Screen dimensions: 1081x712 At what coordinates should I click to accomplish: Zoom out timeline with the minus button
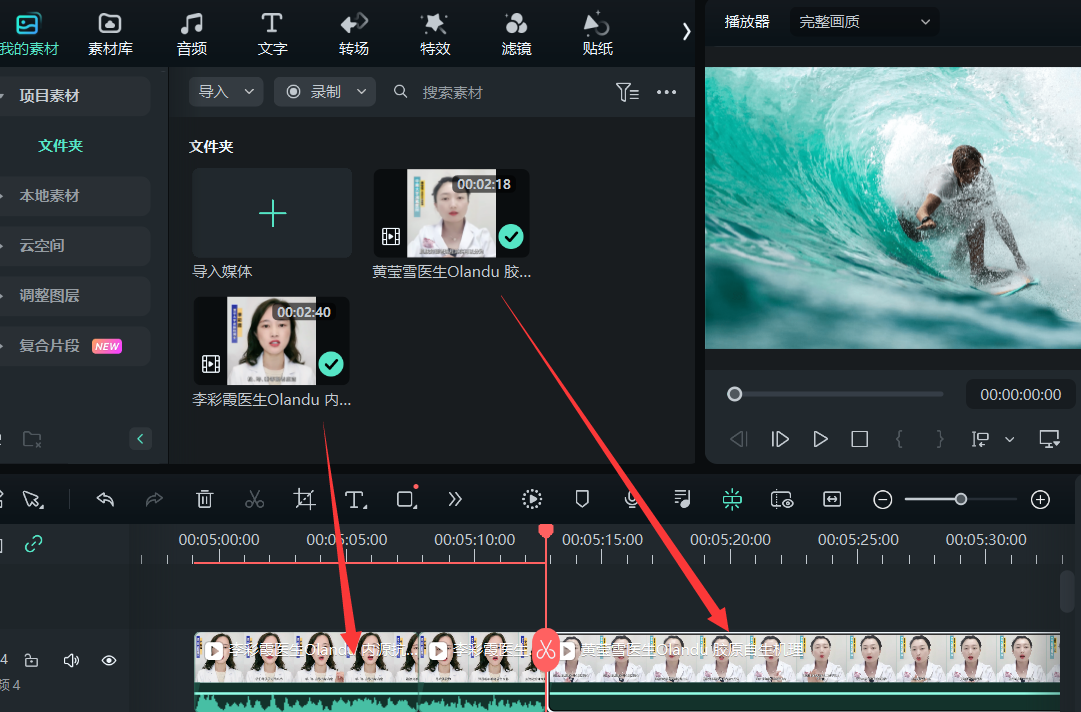(882, 500)
